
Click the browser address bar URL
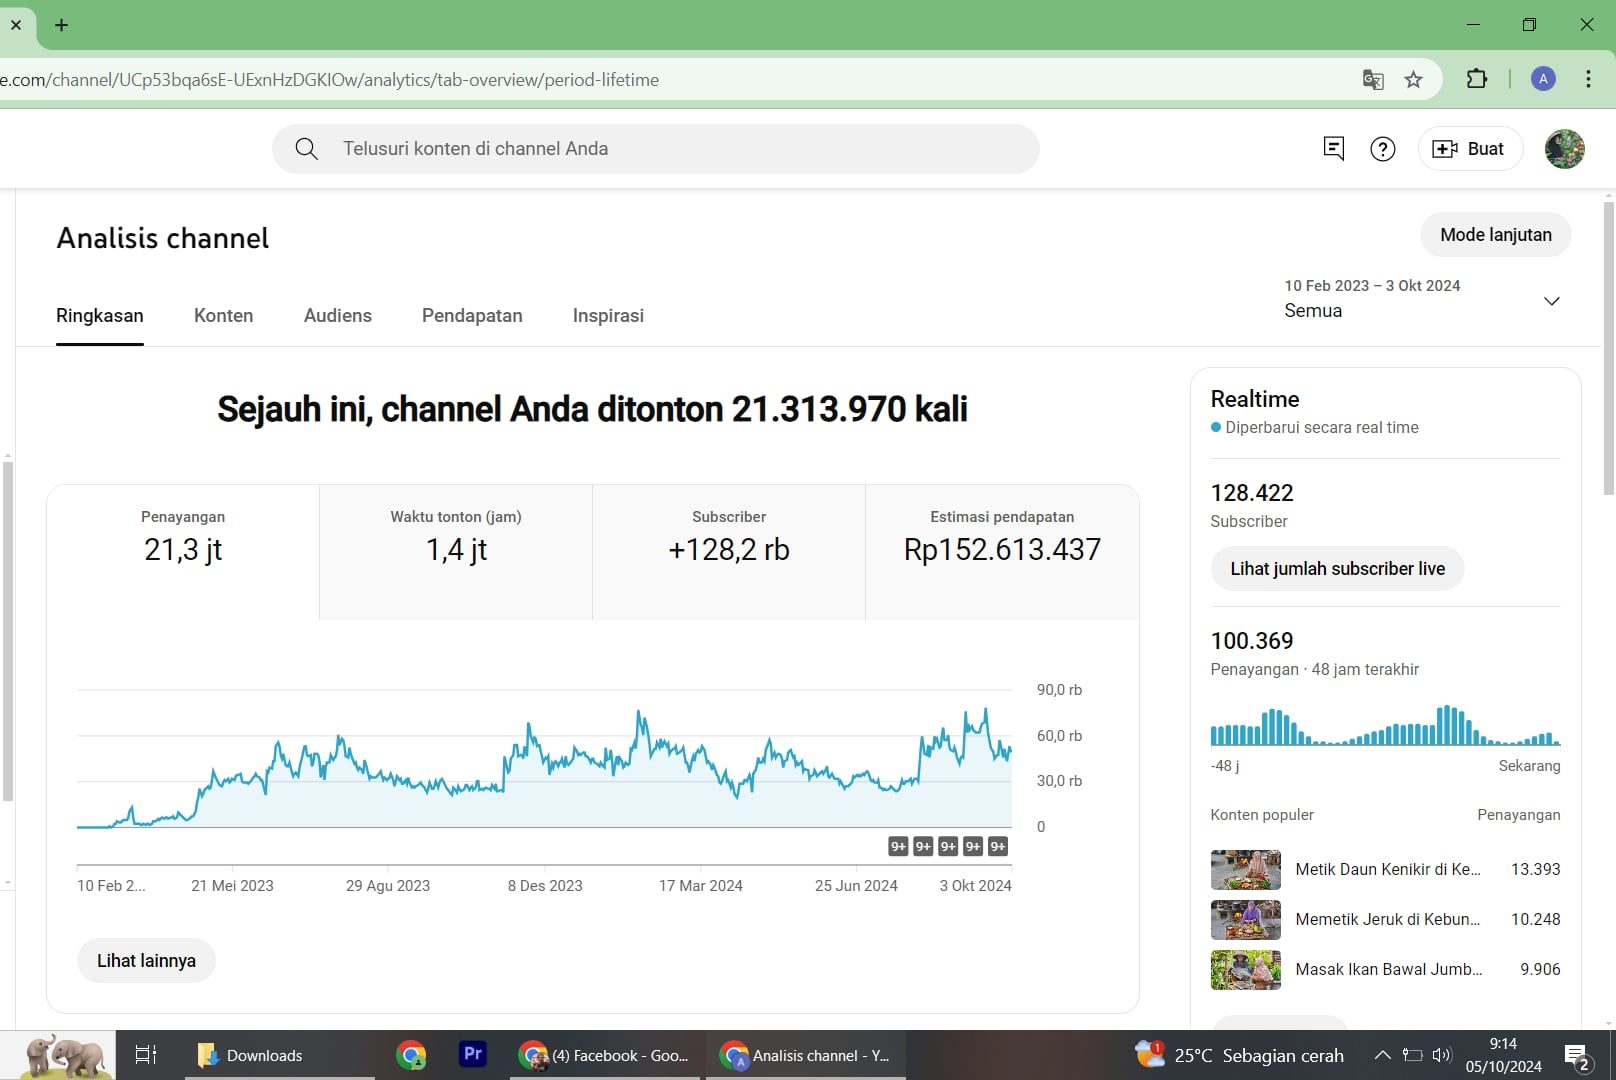tap(330, 80)
